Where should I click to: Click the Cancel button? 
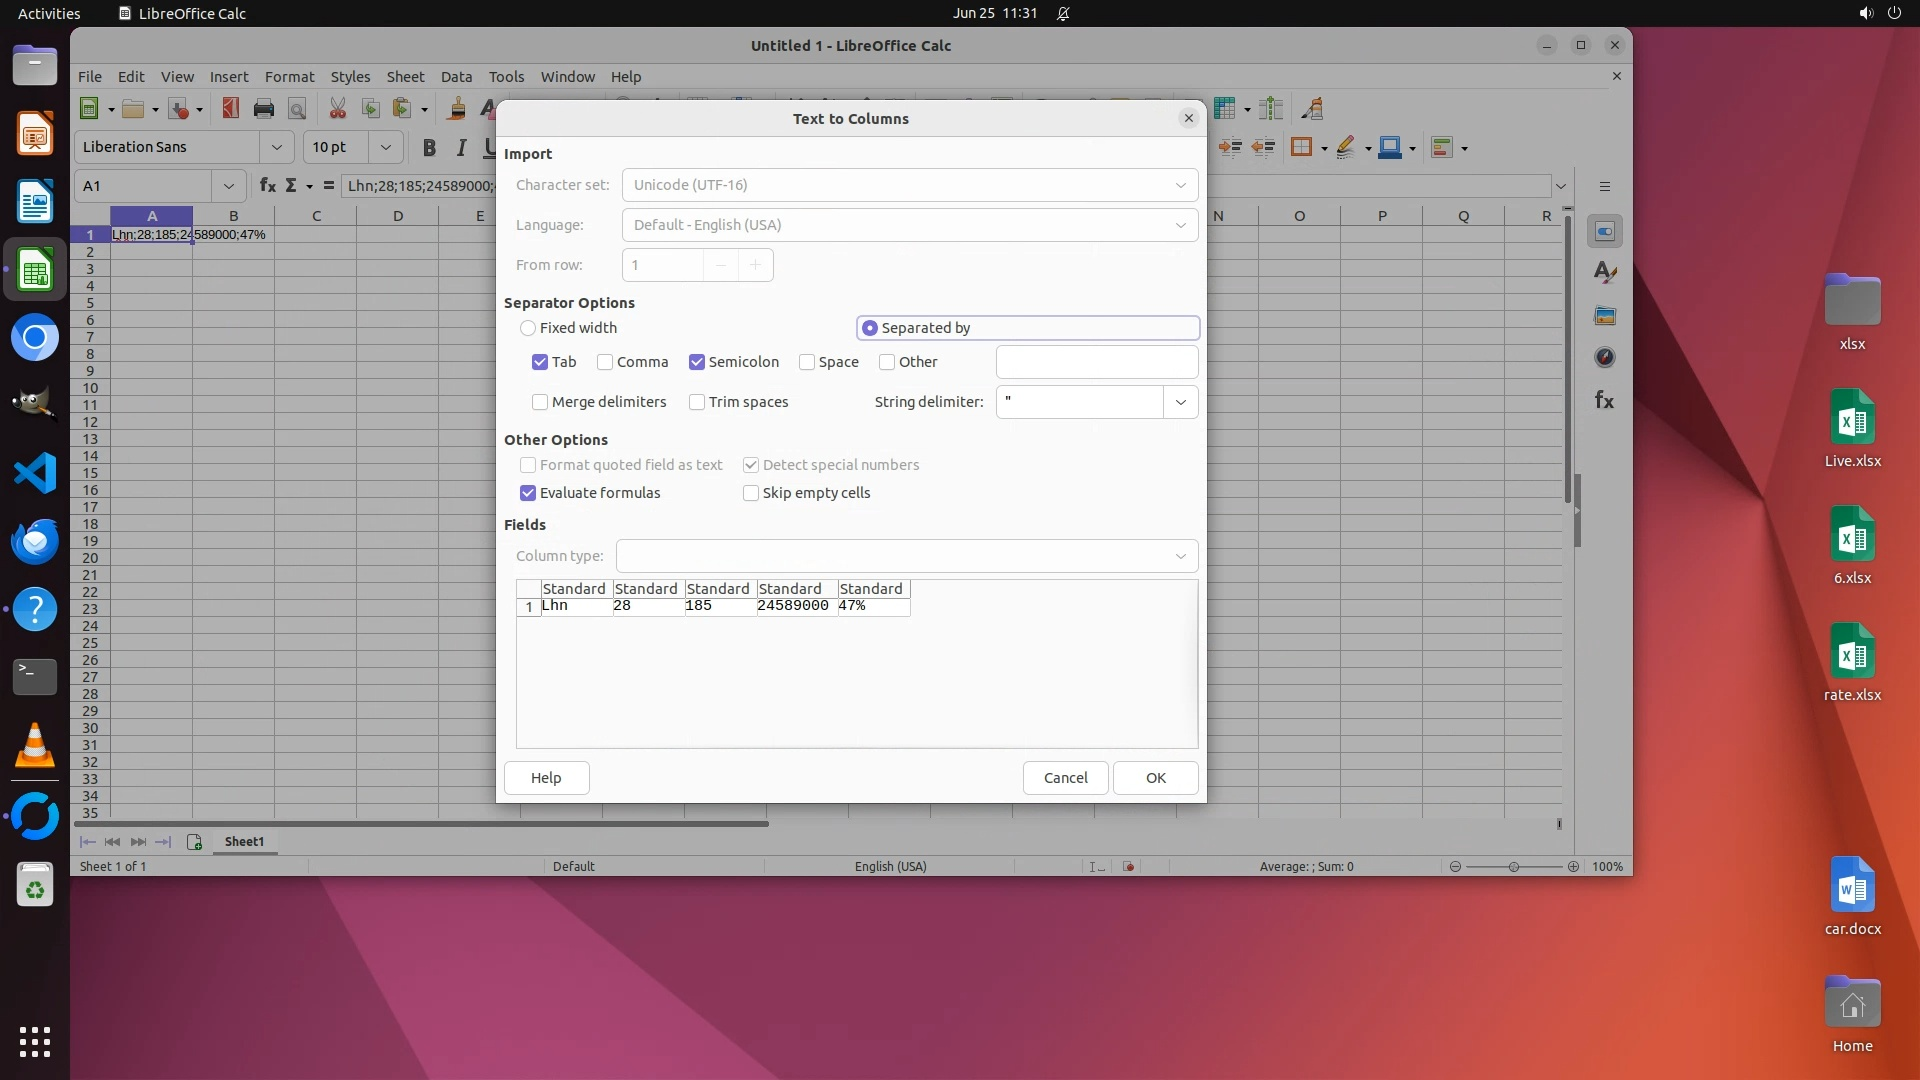[1065, 778]
